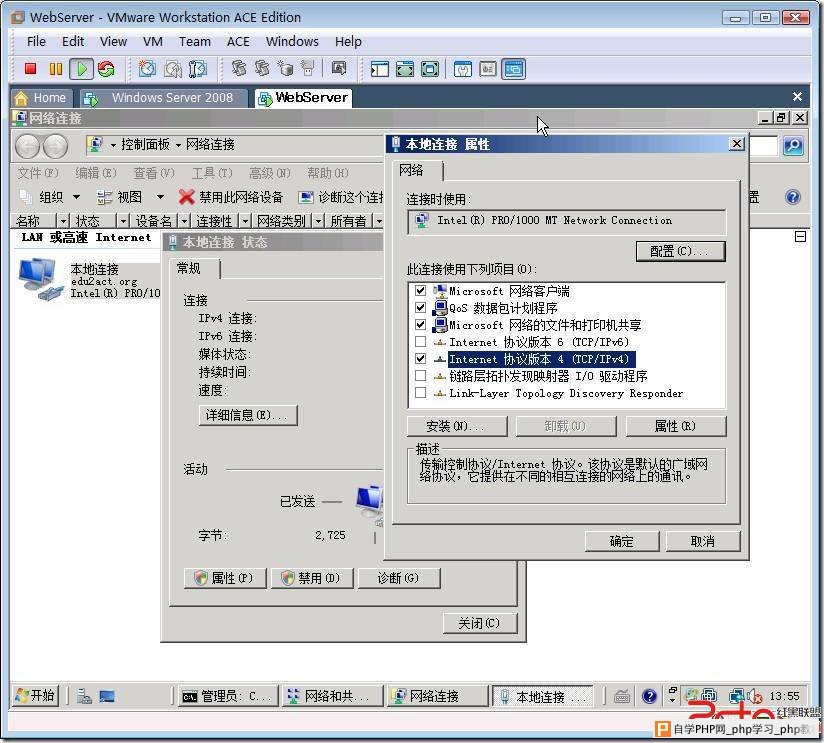Expand the 组织 dropdown arrow
This screenshot has width=824, height=743.
(76, 197)
